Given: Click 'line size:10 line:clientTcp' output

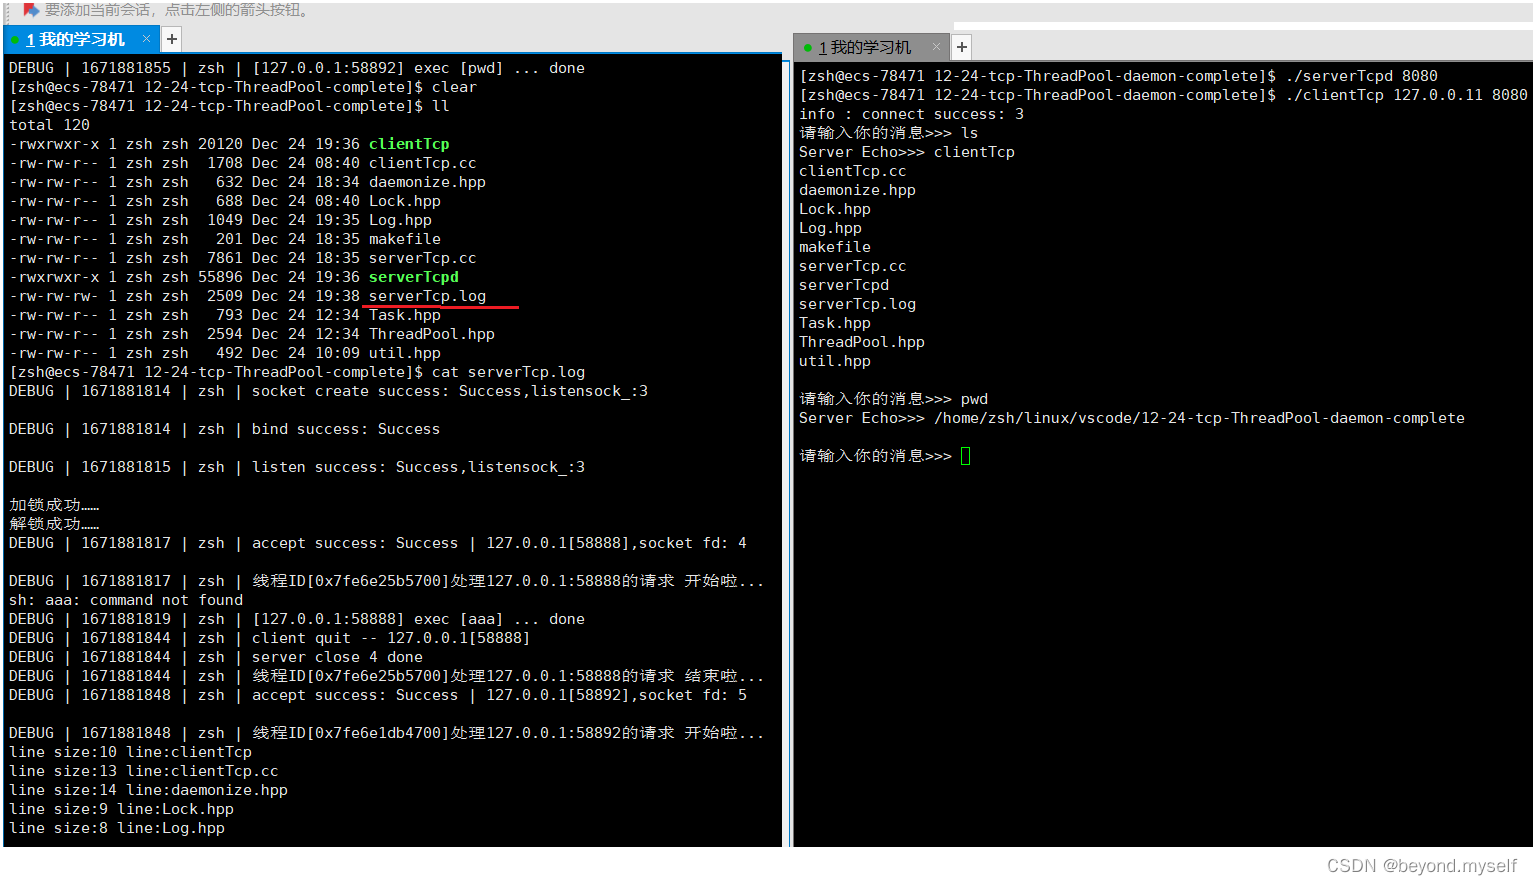Looking at the screenshot, I should click(x=130, y=752).
